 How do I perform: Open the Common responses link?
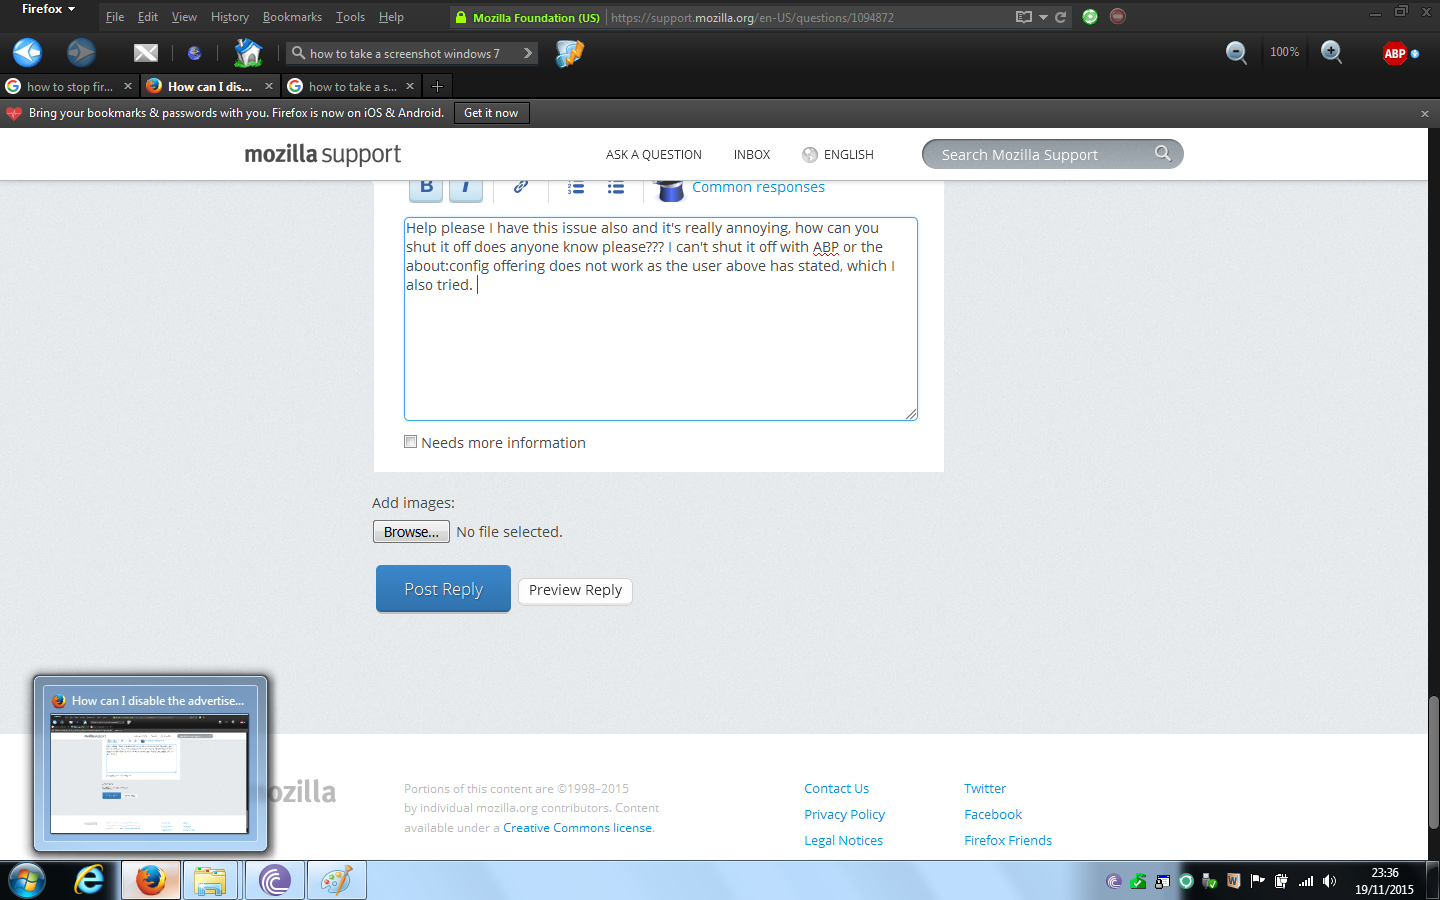coord(758,187)
